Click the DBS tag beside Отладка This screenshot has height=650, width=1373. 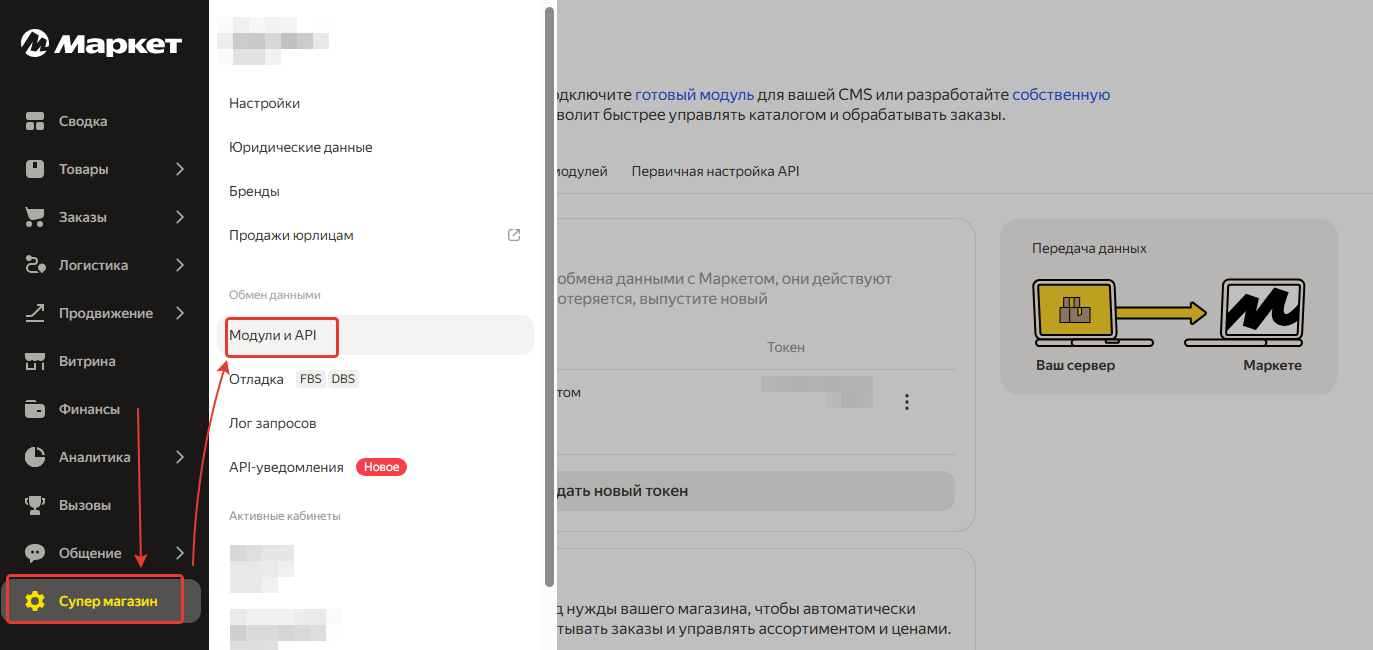[343, 379]
